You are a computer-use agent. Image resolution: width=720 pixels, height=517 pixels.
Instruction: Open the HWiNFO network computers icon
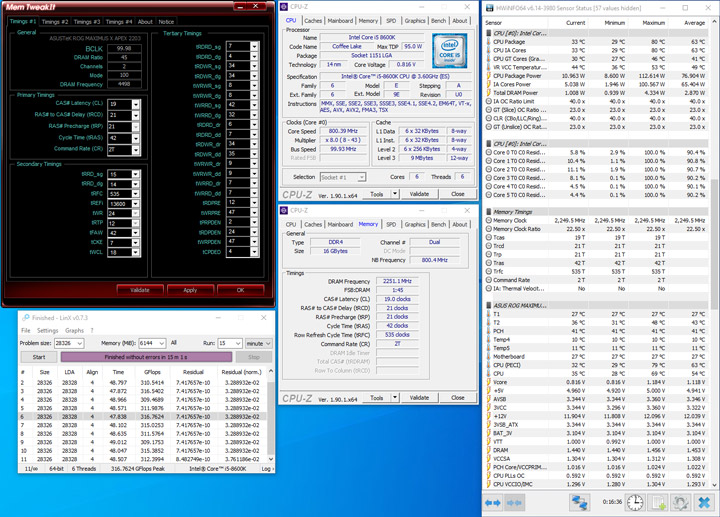(580, 503)
